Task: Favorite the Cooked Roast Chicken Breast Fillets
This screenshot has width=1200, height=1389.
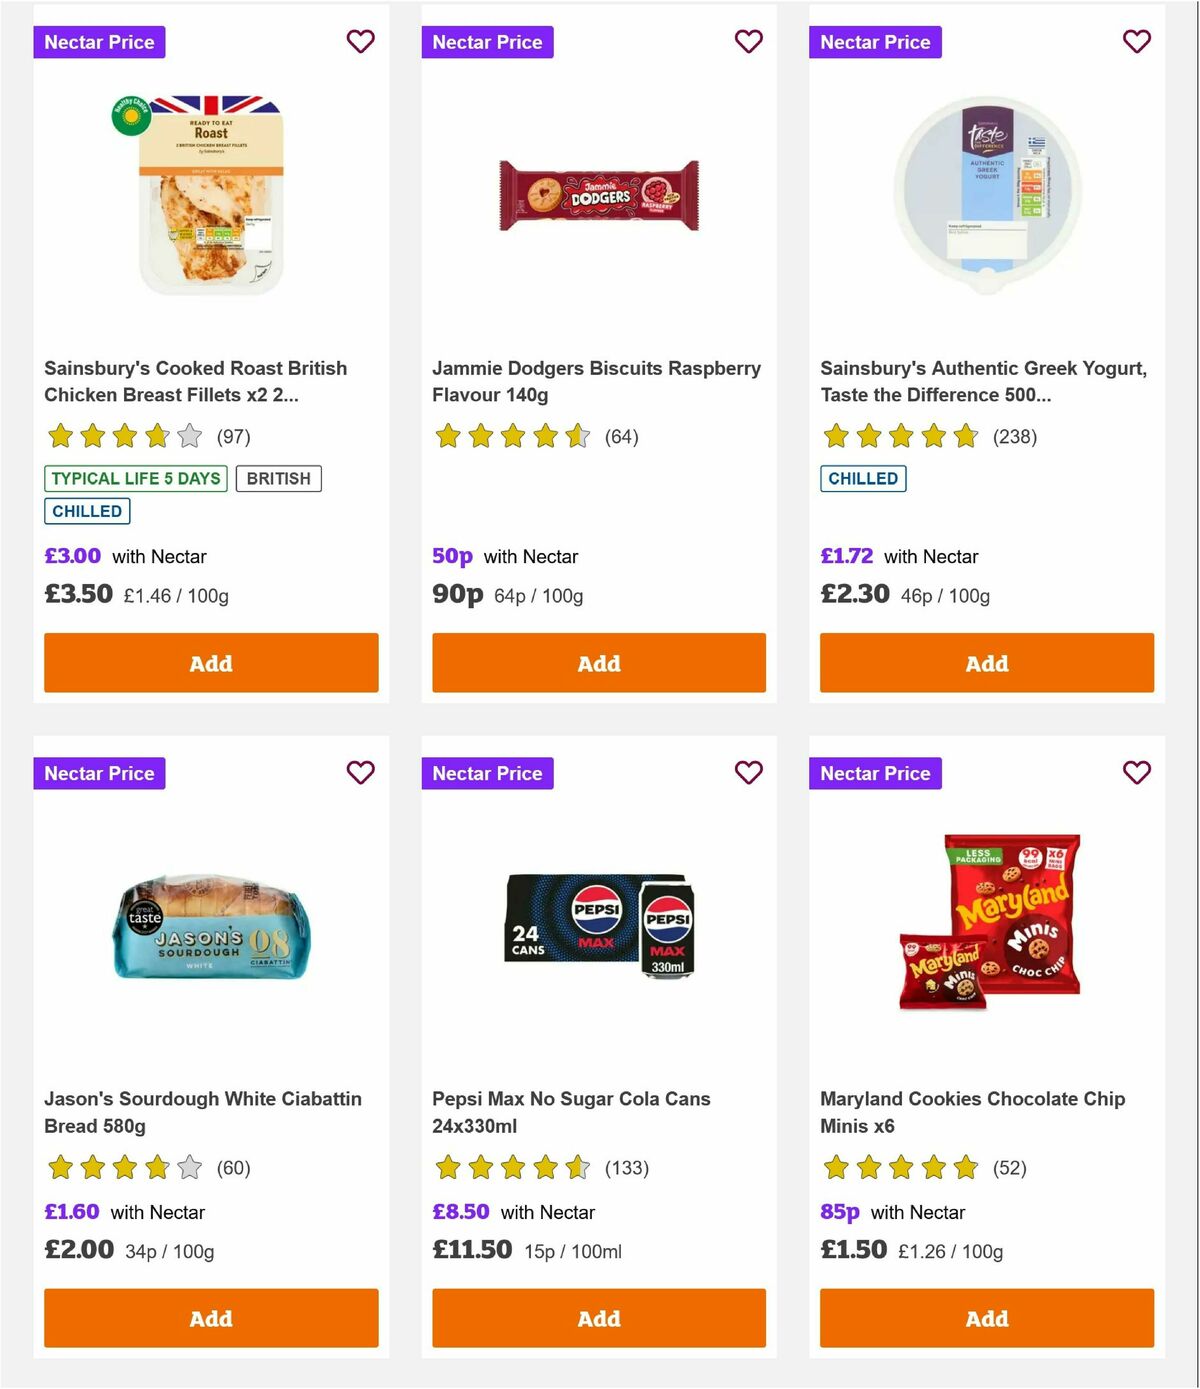Action: [360, 42]
